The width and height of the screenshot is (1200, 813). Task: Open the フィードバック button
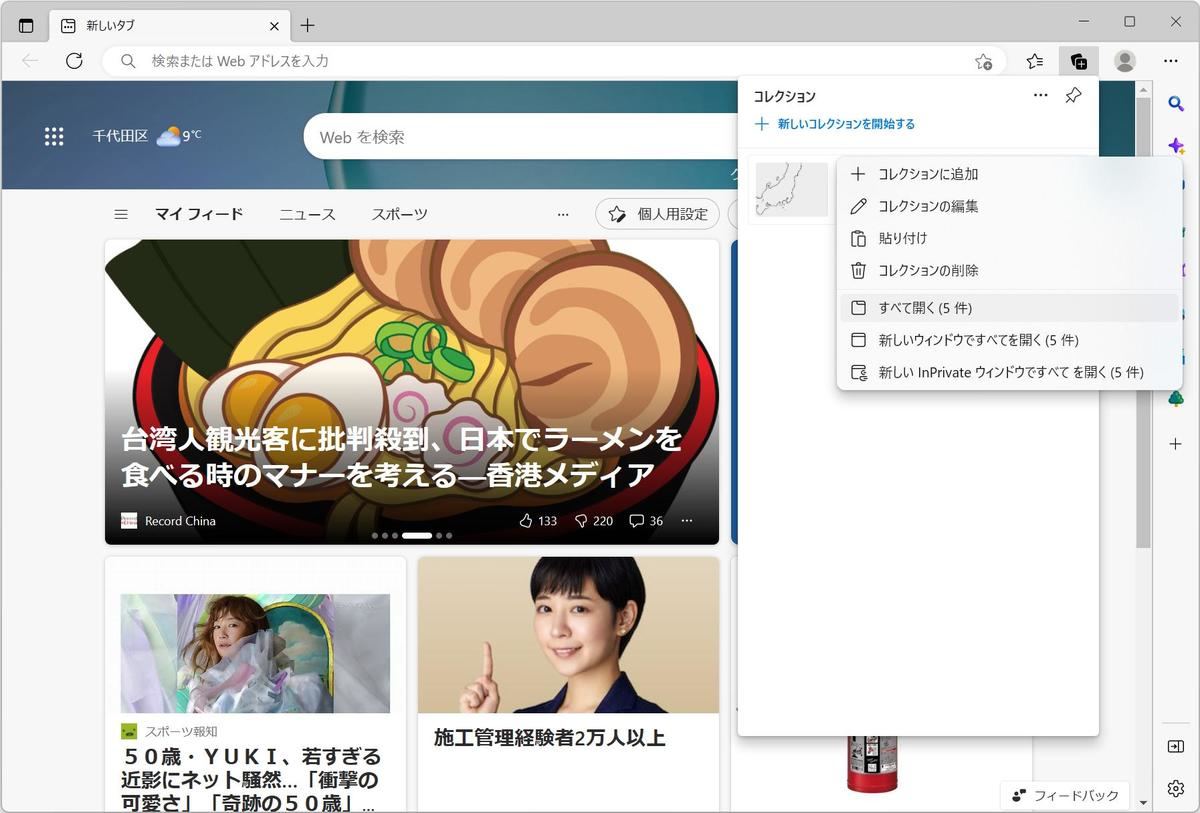click(1065, 795)
